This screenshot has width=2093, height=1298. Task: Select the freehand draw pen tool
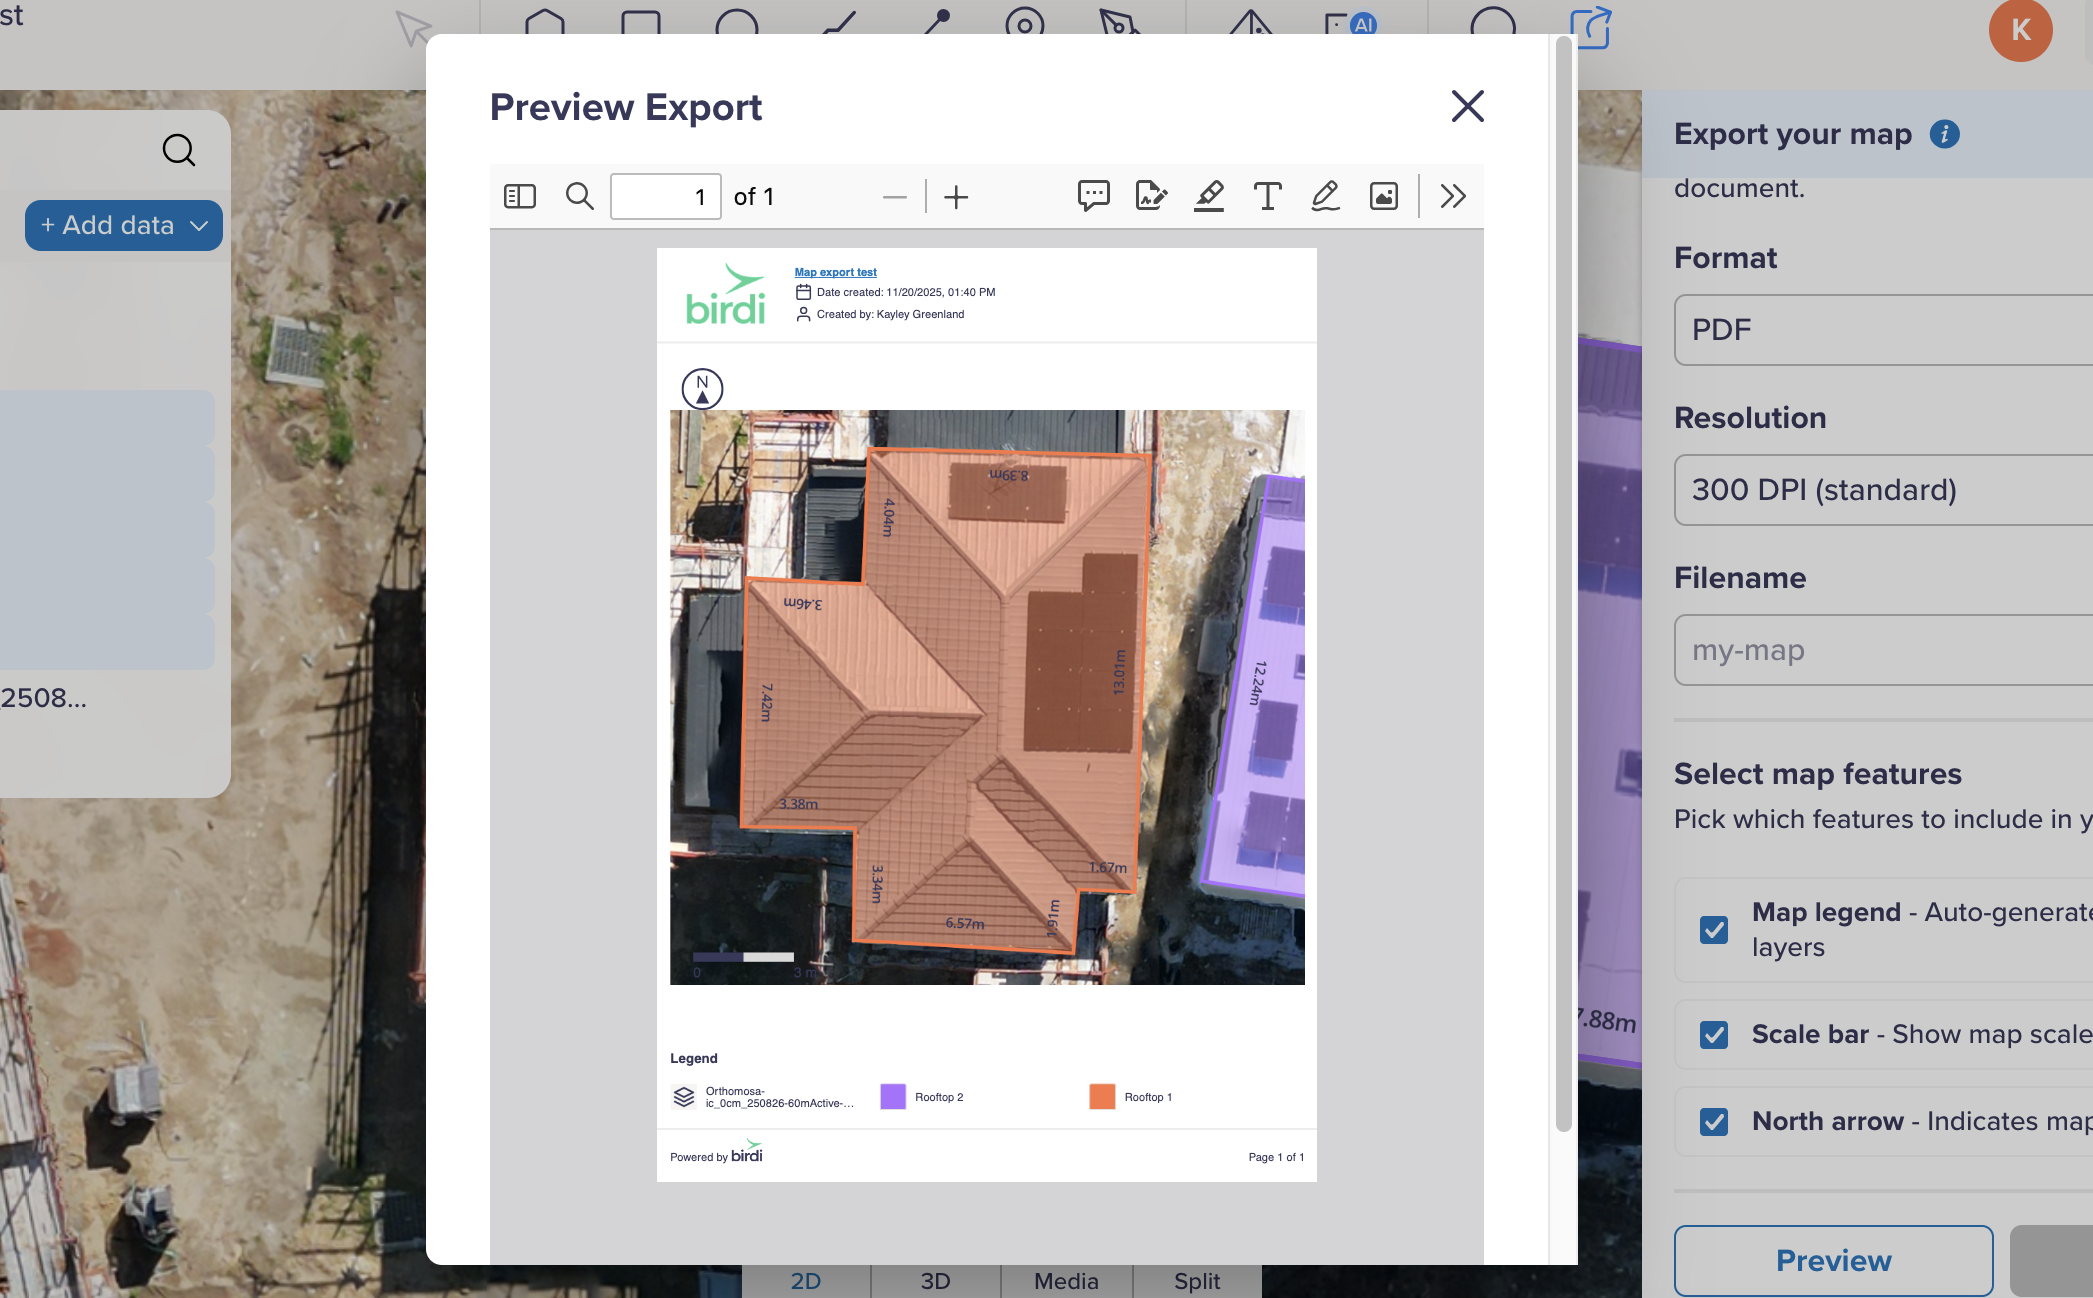[1325, 196]
